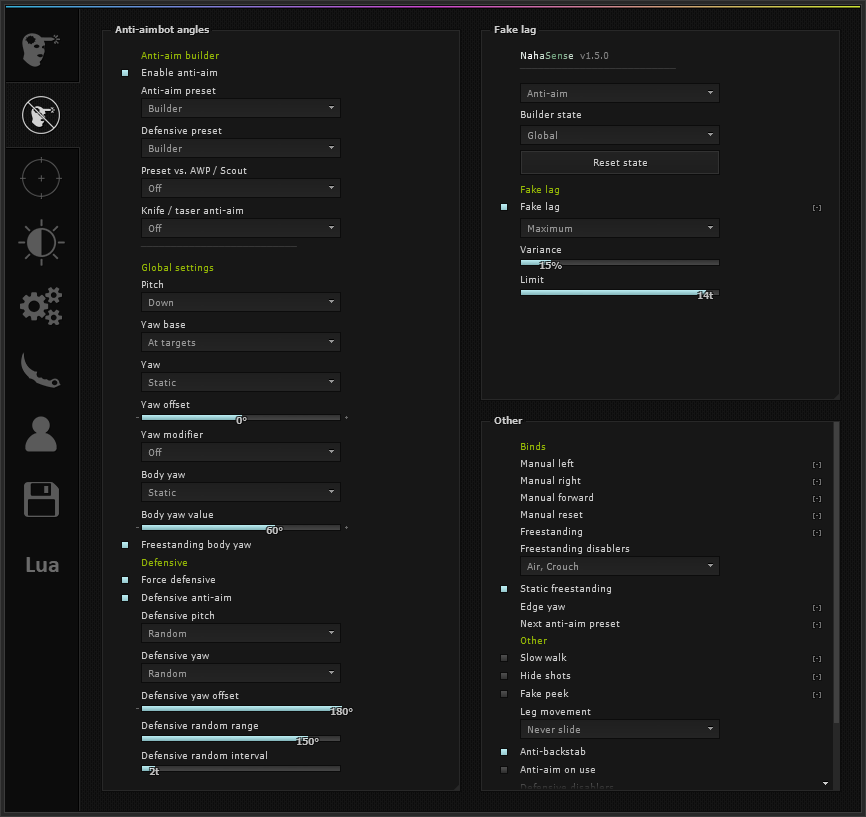The width and height of the screenshot is (866, 817).
Task: Open the Legit crosshair tab icon
Action: pyautogui.click(x=41, y=178)
